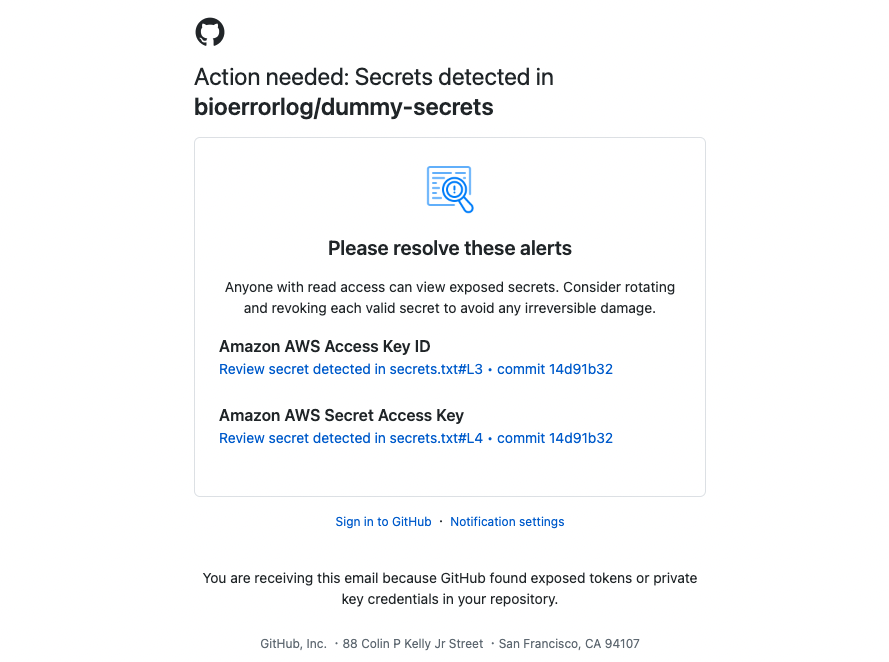Click the paragraph about rotating and revoking secrets
This screenshot has height=662, width=889.
coord(450,298)
